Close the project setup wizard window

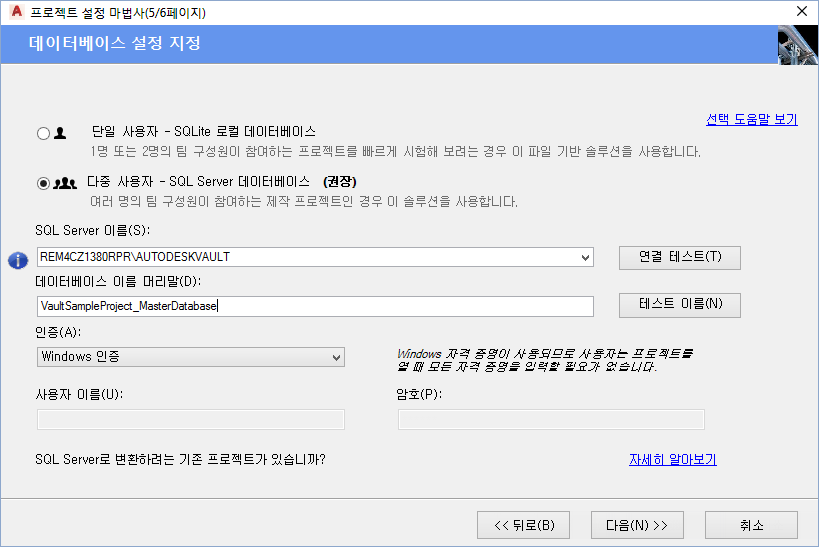pyautogui.click(x=802, y=11)
